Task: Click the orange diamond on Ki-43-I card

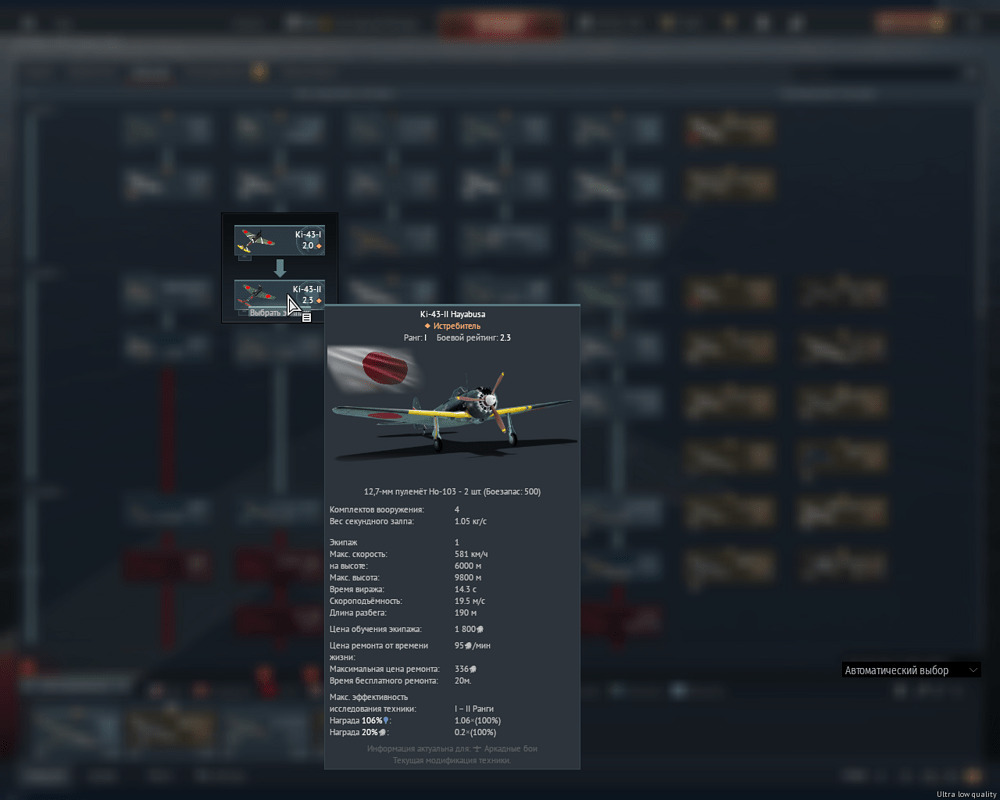Action: coord(319,246)
